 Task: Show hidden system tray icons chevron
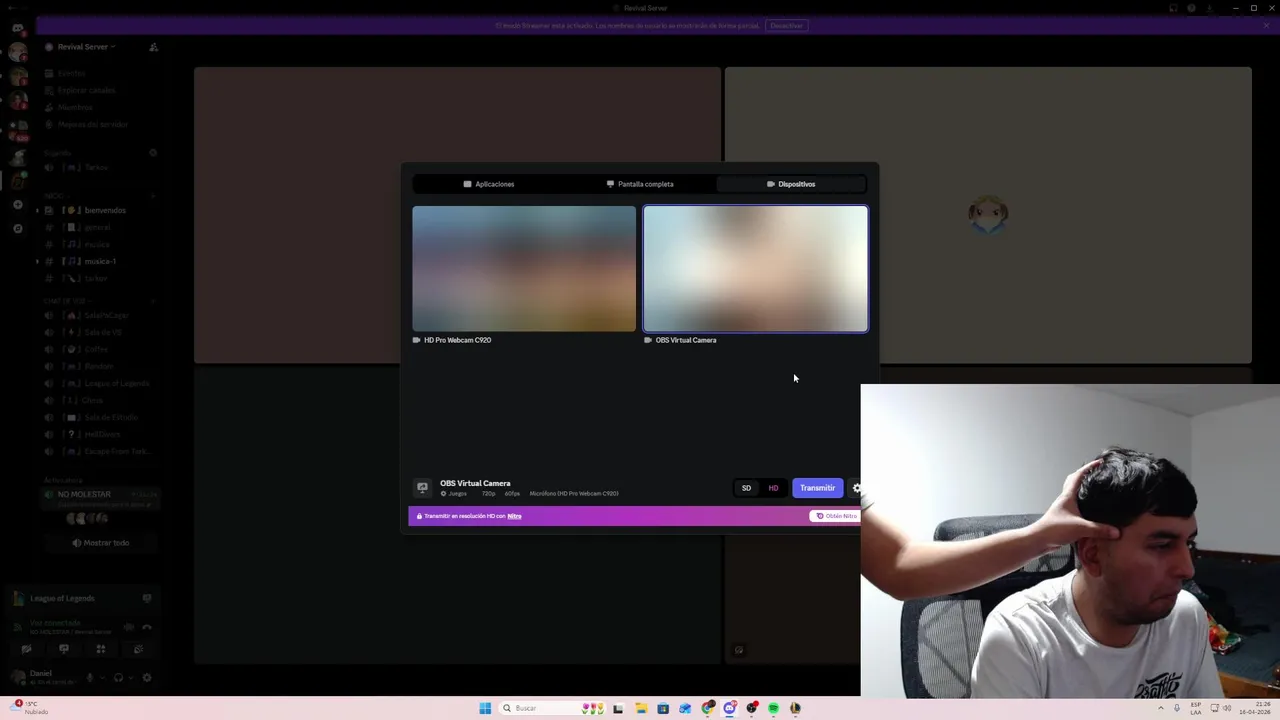(x=1161, y=708)
